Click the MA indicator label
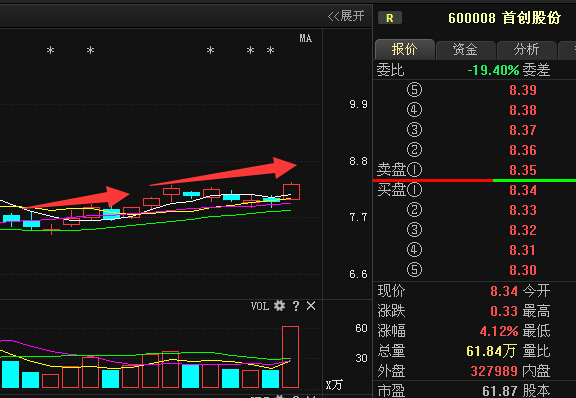This screenshot has height=398, width=576. click(305, 38)
